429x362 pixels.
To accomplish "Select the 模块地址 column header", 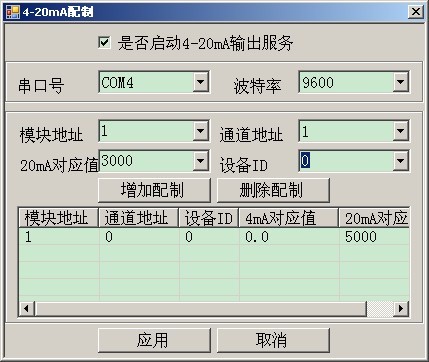I will [x=59, y=218].
